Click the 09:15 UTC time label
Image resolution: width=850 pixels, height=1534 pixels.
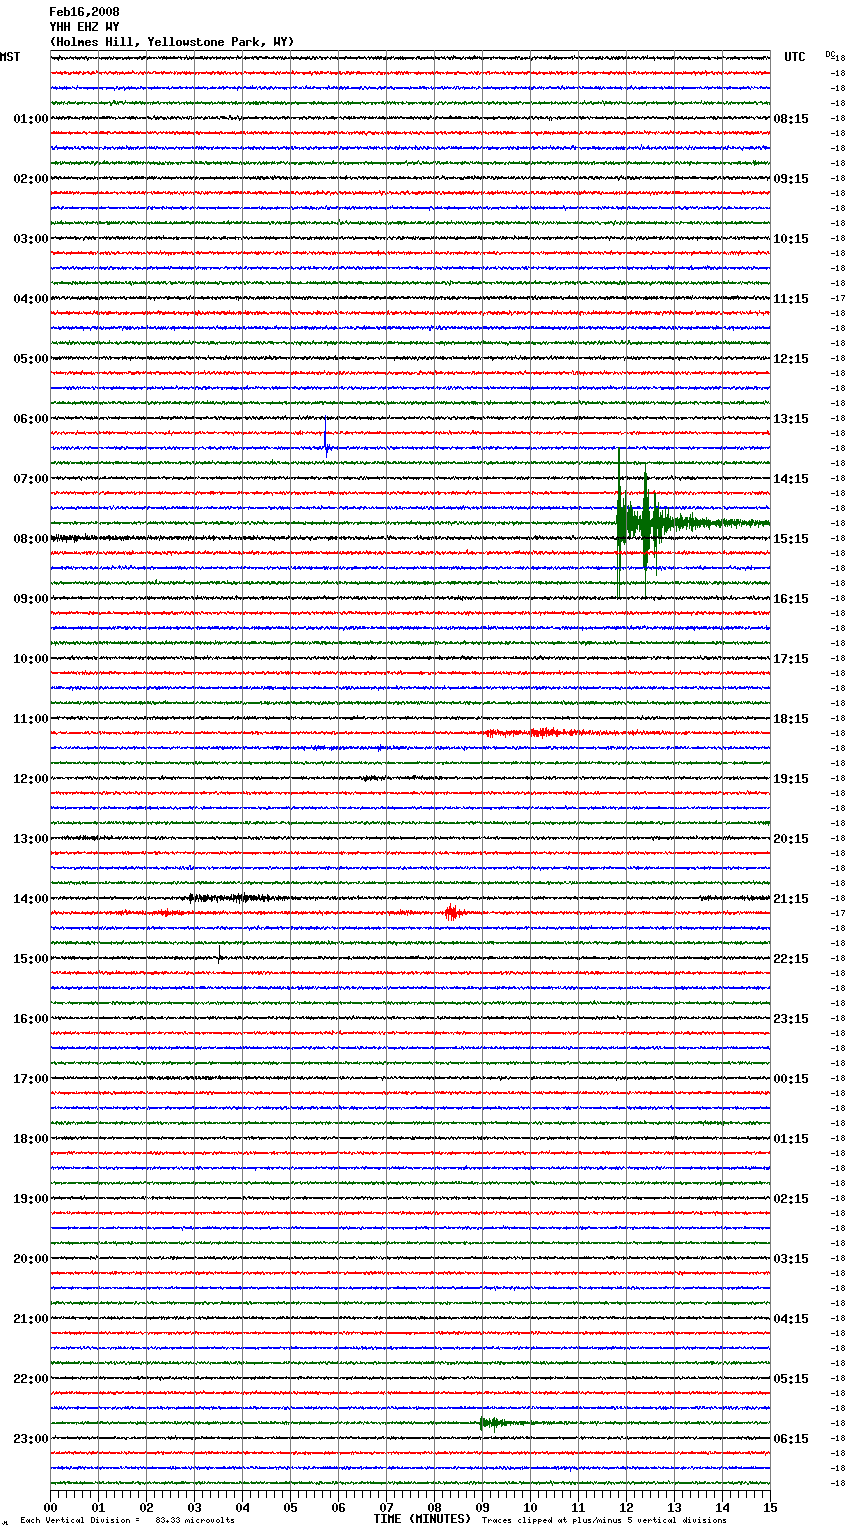(x=791, y=179)
